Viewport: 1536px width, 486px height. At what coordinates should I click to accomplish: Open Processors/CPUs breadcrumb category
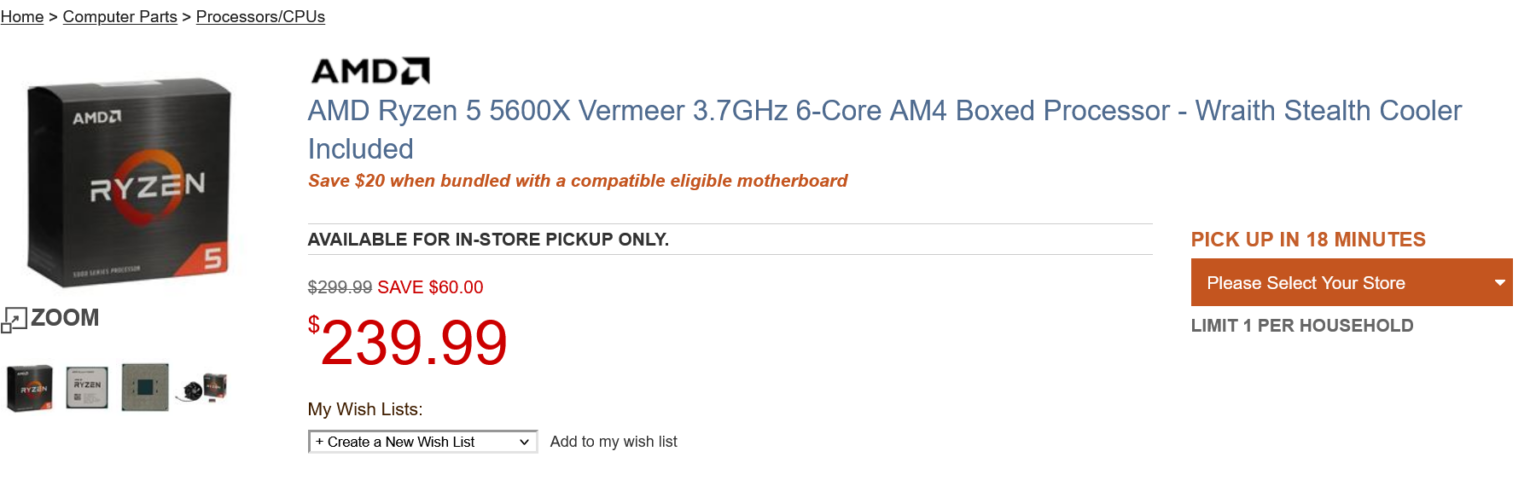coord(260,17)
